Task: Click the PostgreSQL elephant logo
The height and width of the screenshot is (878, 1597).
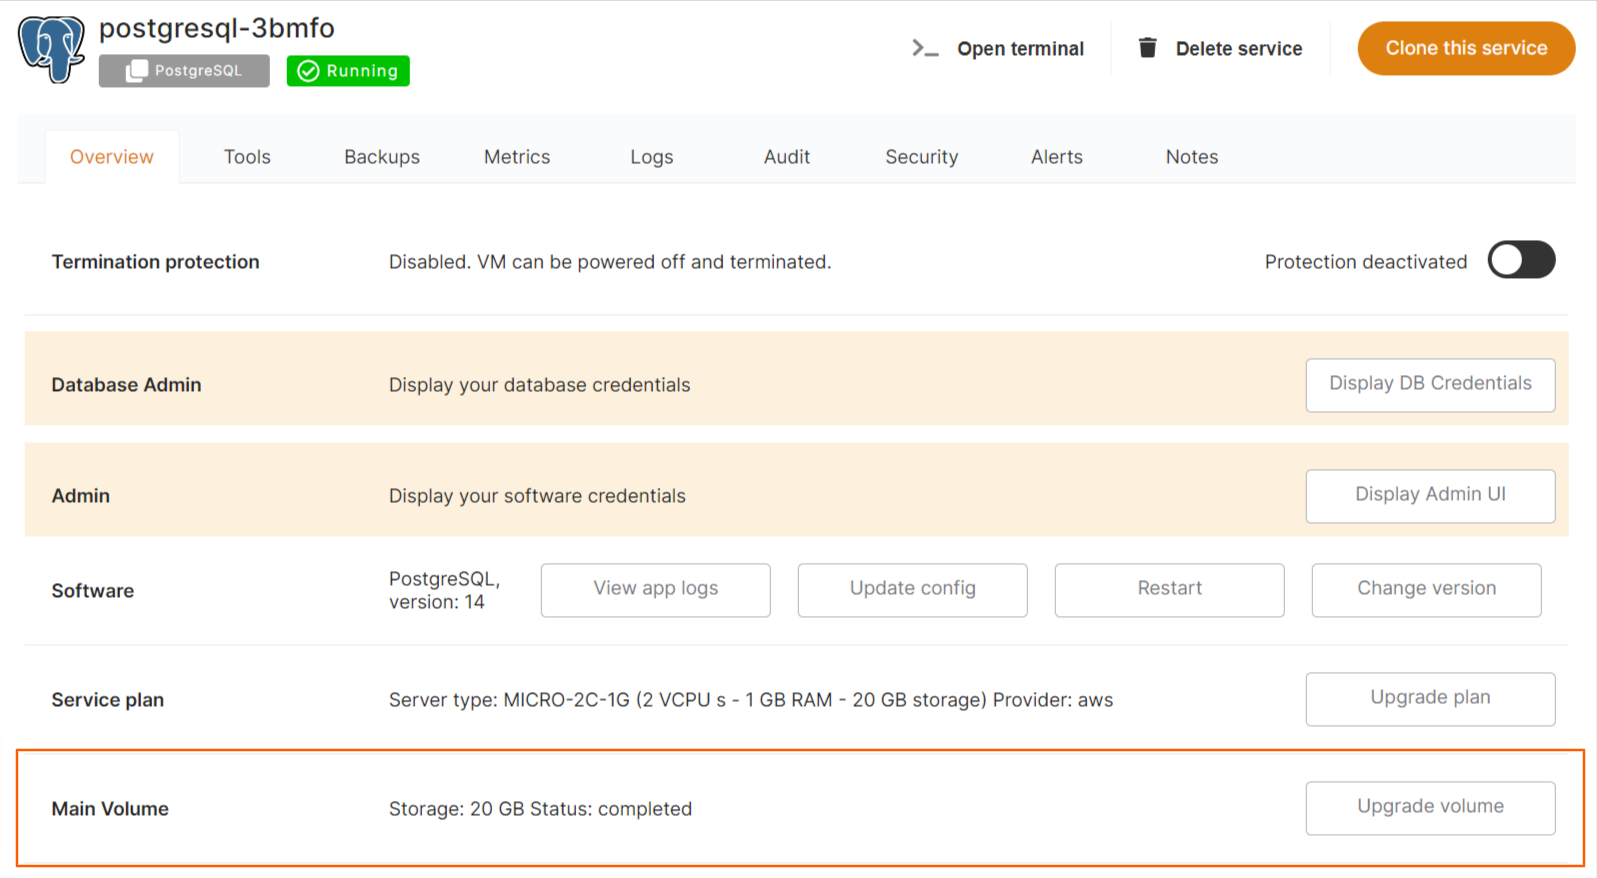Action: [x=51, y=49]
